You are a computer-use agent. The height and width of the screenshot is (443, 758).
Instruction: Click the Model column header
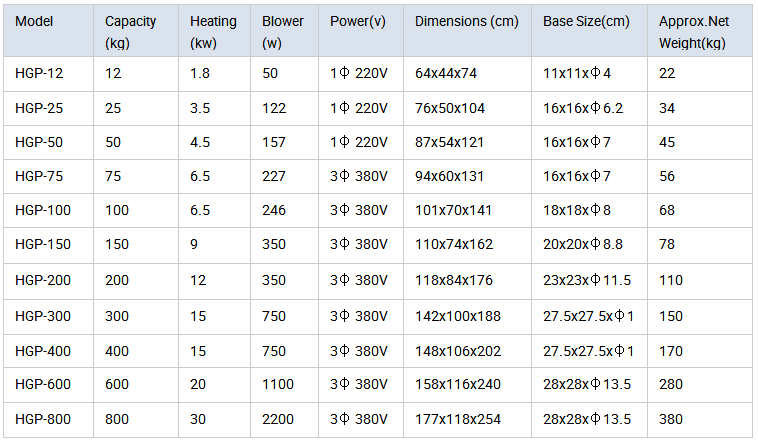coord(48,31)
